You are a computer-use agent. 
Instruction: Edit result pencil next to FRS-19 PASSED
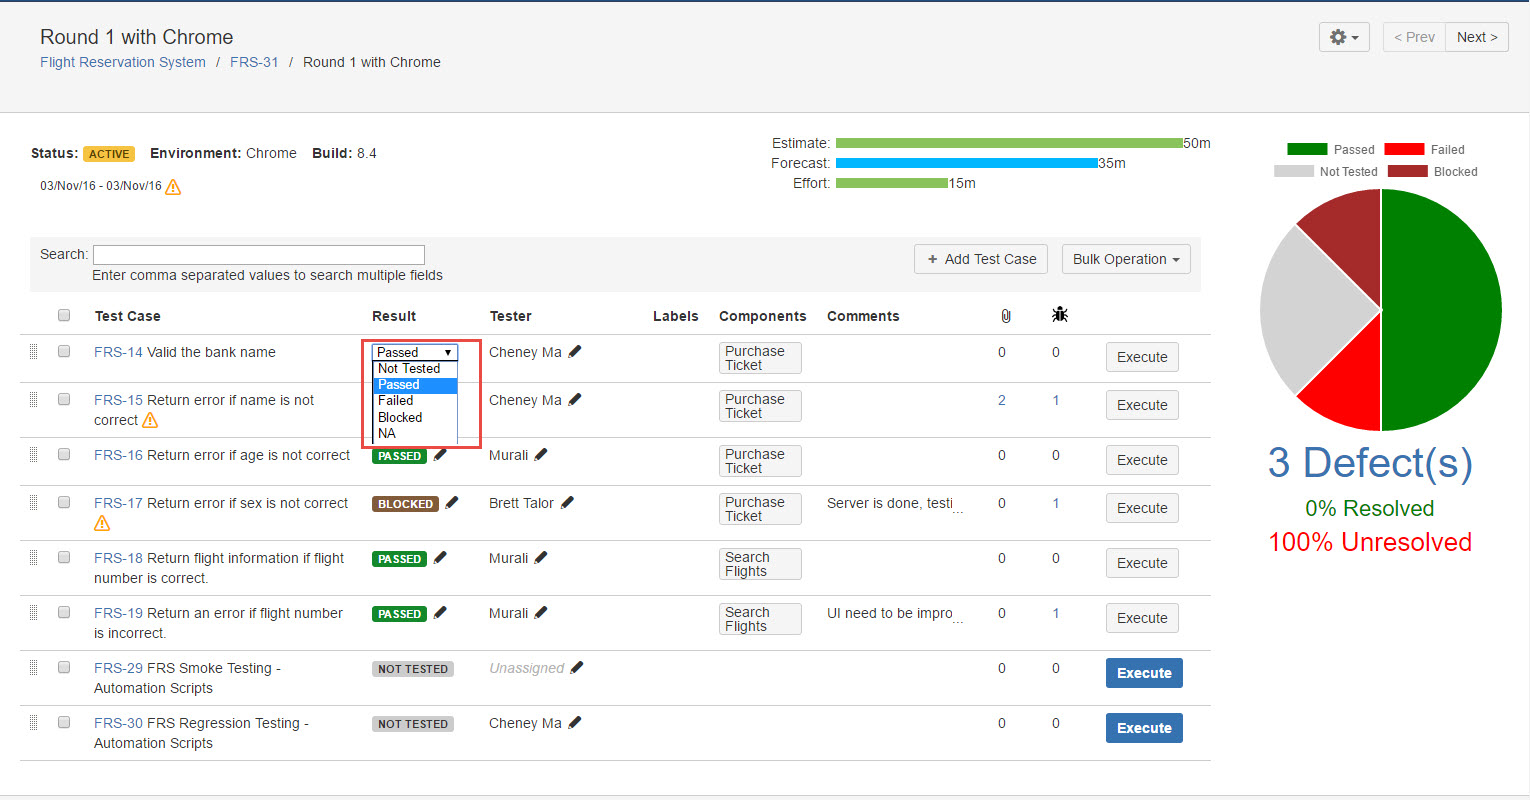[x=440, y=613]
